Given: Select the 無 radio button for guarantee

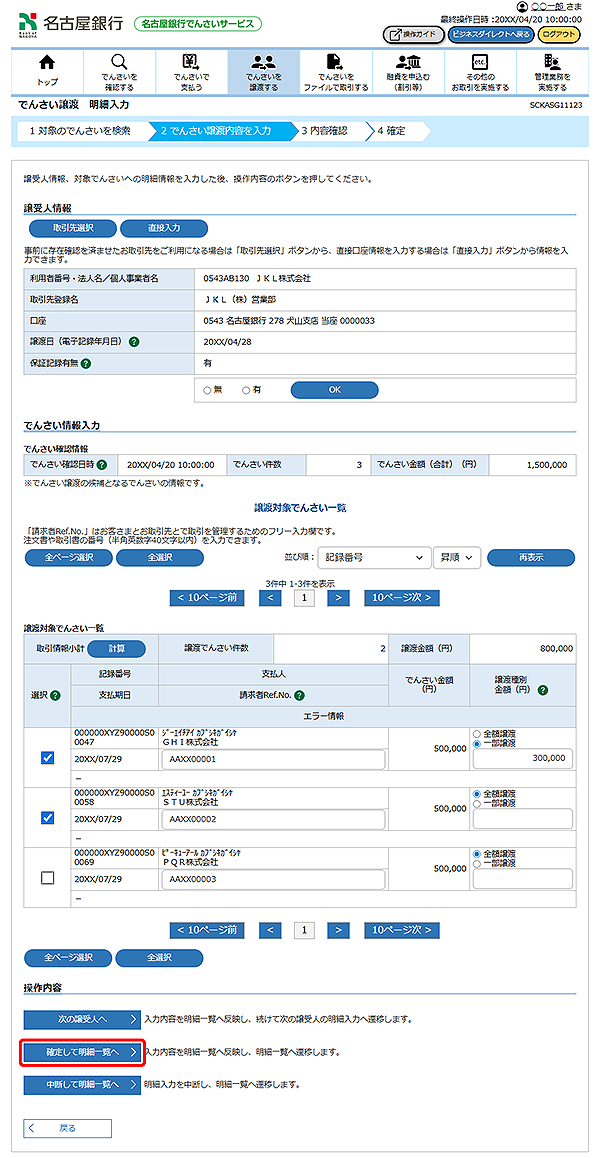Looking at the screenshot, I should (207, 390).
